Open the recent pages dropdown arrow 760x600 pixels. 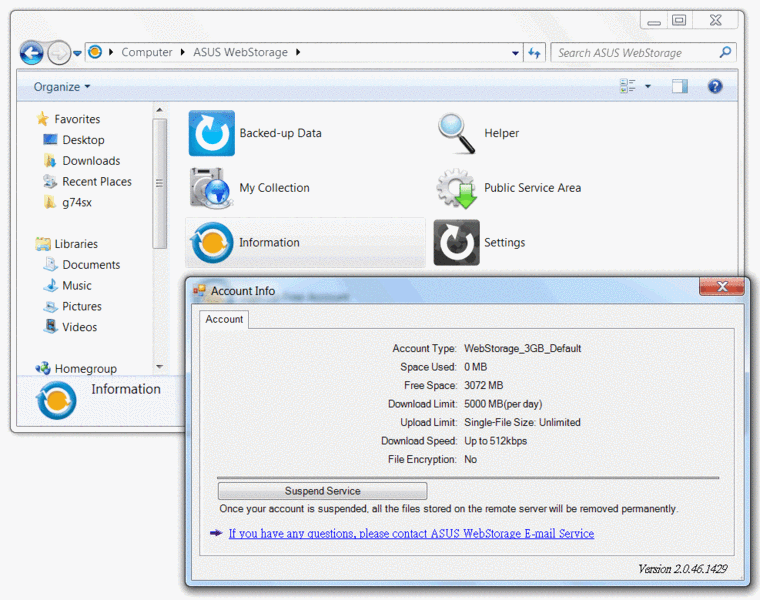pos(77,53)
